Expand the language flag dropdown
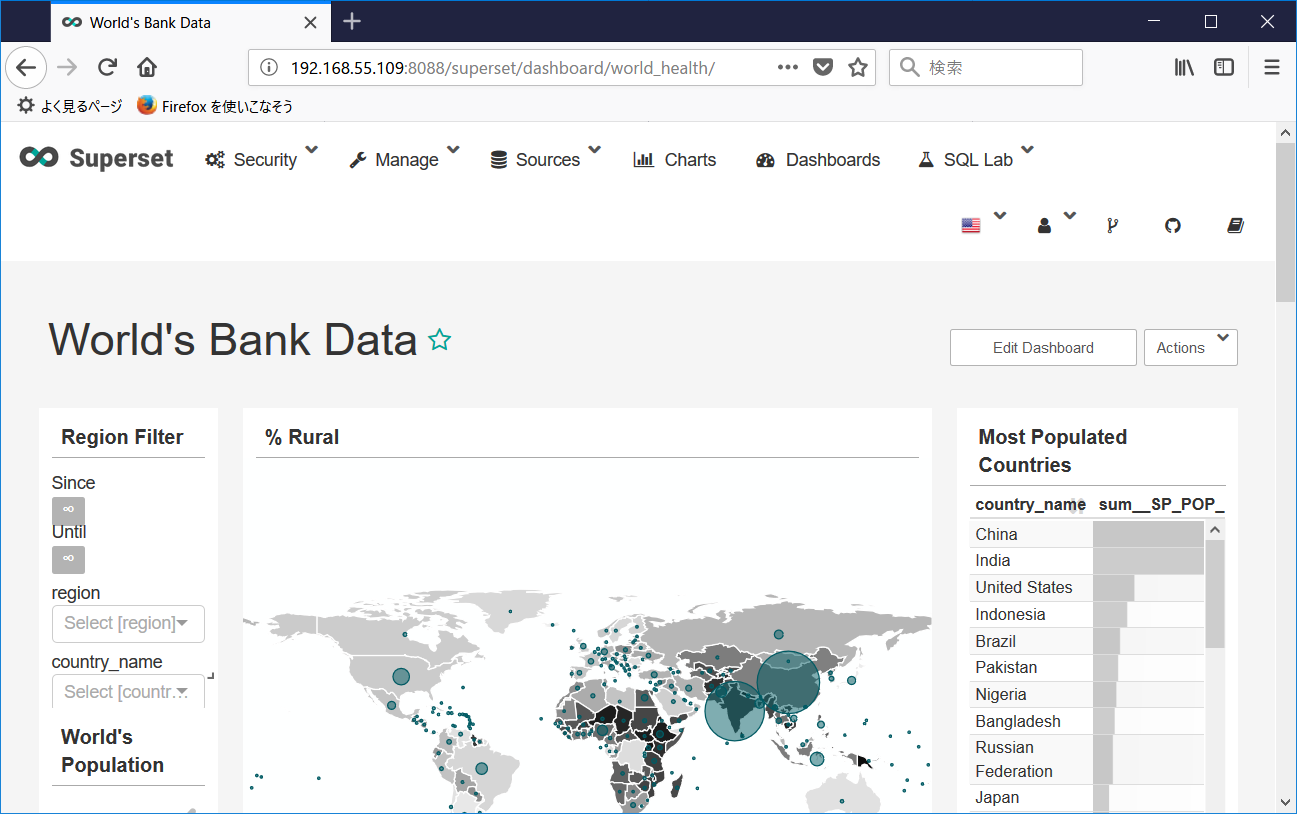 [x=983, y=224]
